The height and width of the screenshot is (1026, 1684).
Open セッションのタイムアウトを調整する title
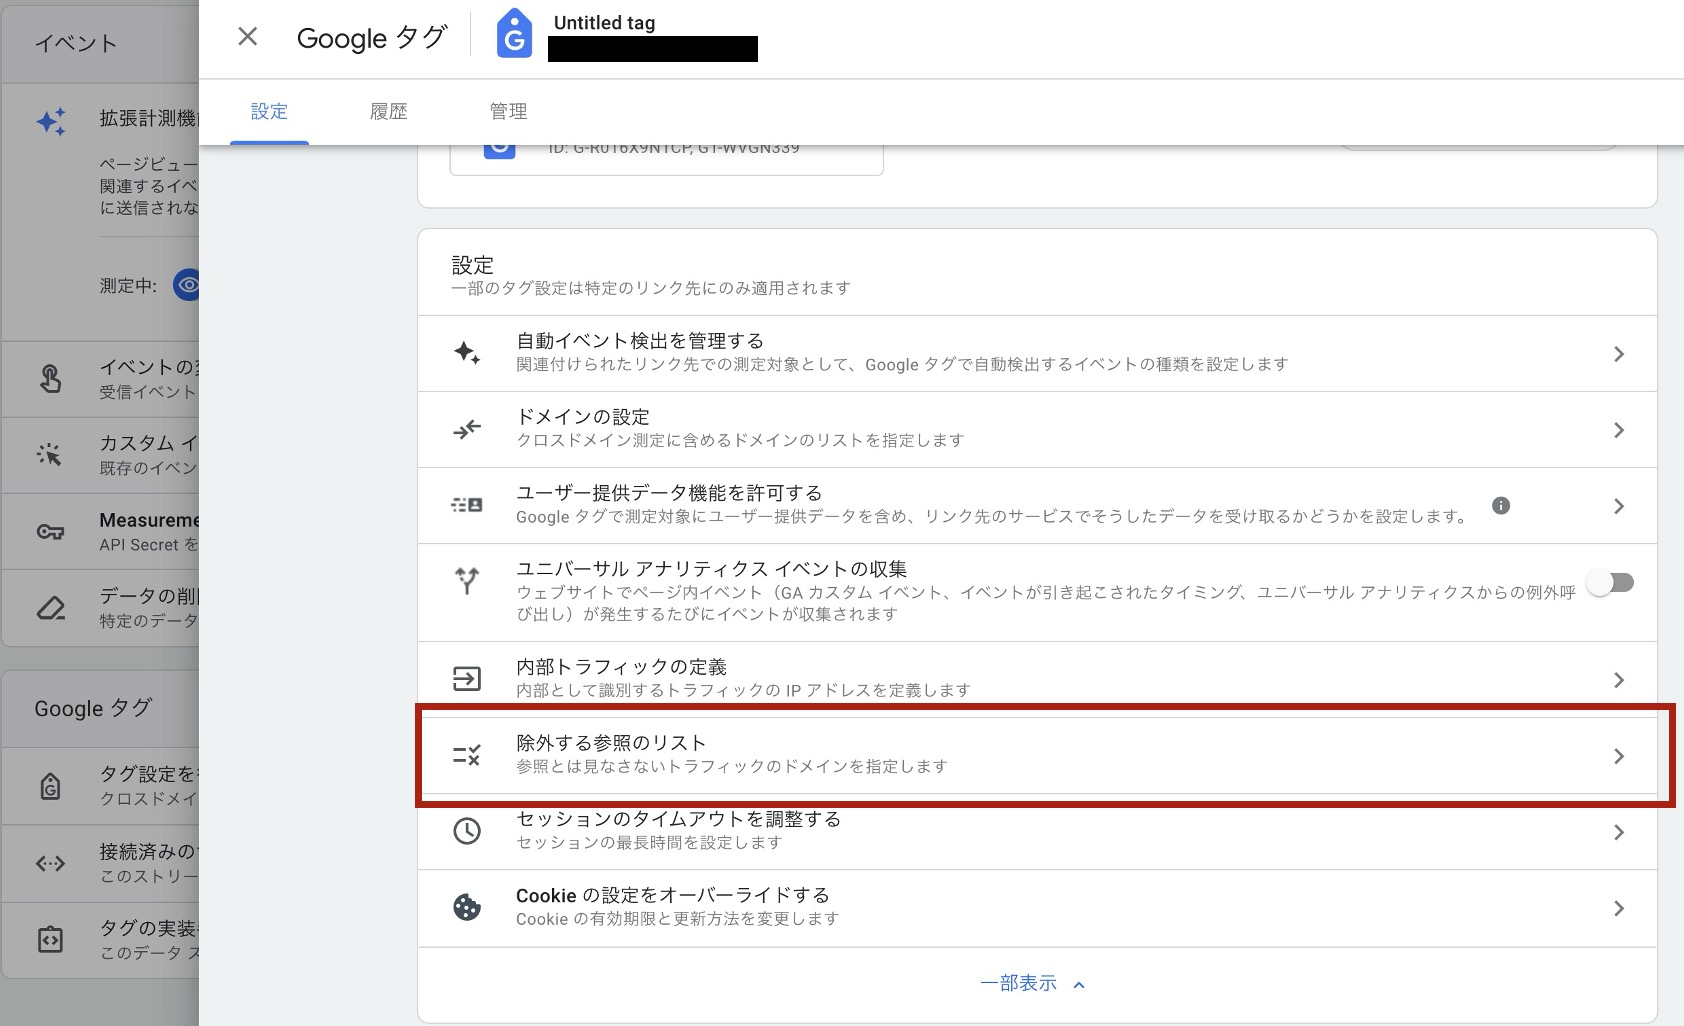678,819
